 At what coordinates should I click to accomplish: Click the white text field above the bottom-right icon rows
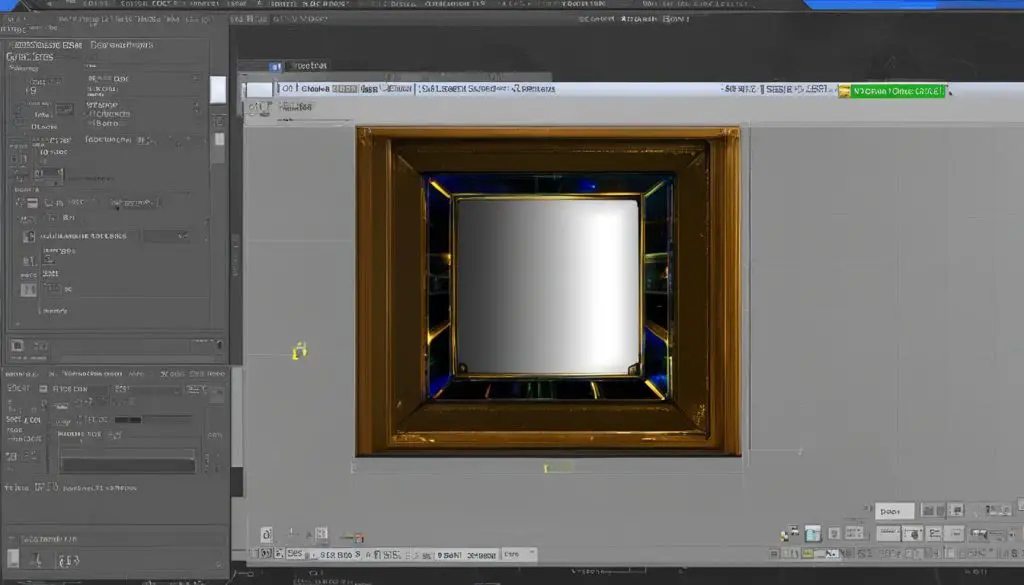pos(894,511)
